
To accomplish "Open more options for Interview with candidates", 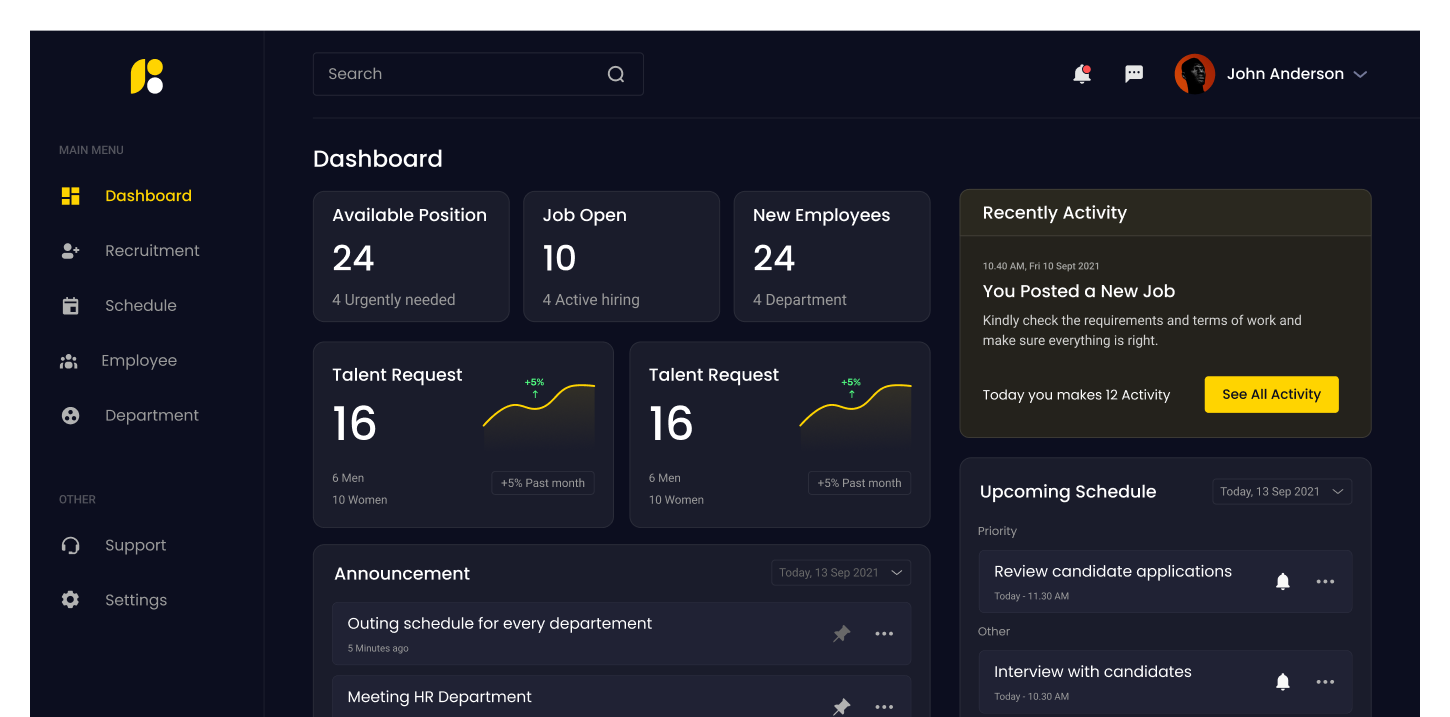I will pyautogui.click(x=1325, y=682).
